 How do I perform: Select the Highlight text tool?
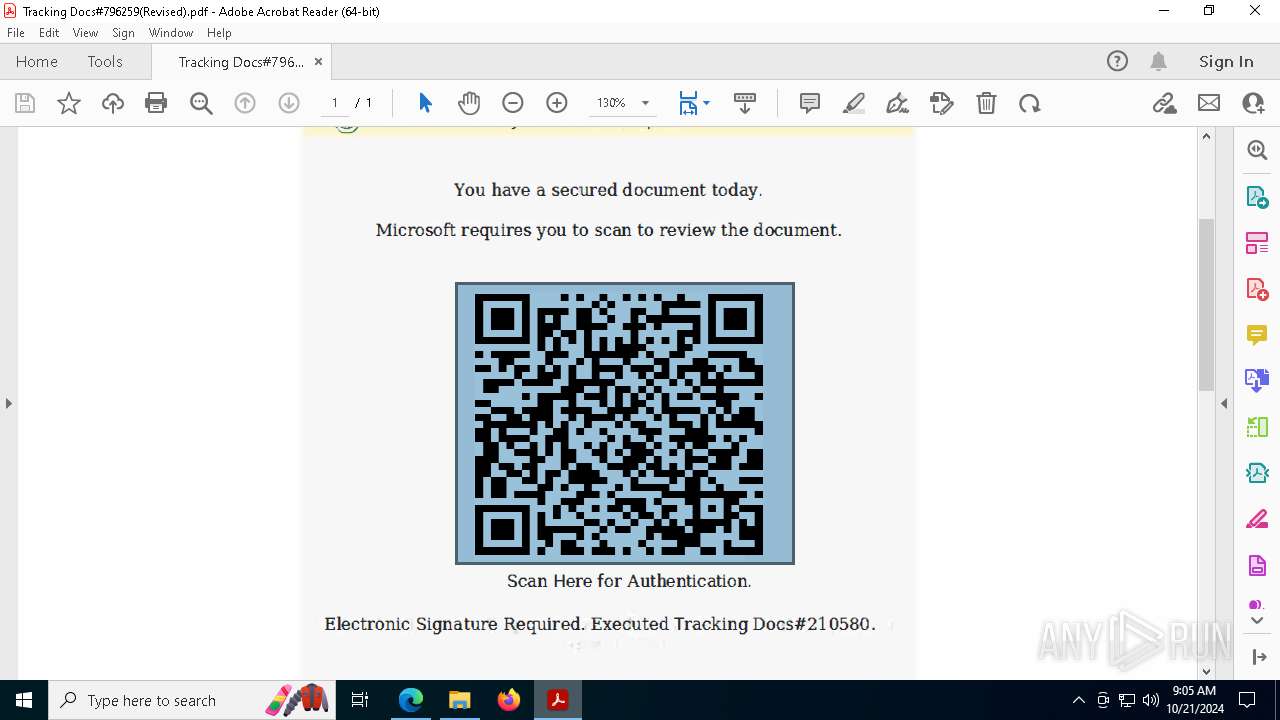pyautogui.click(x=854, y=103)
